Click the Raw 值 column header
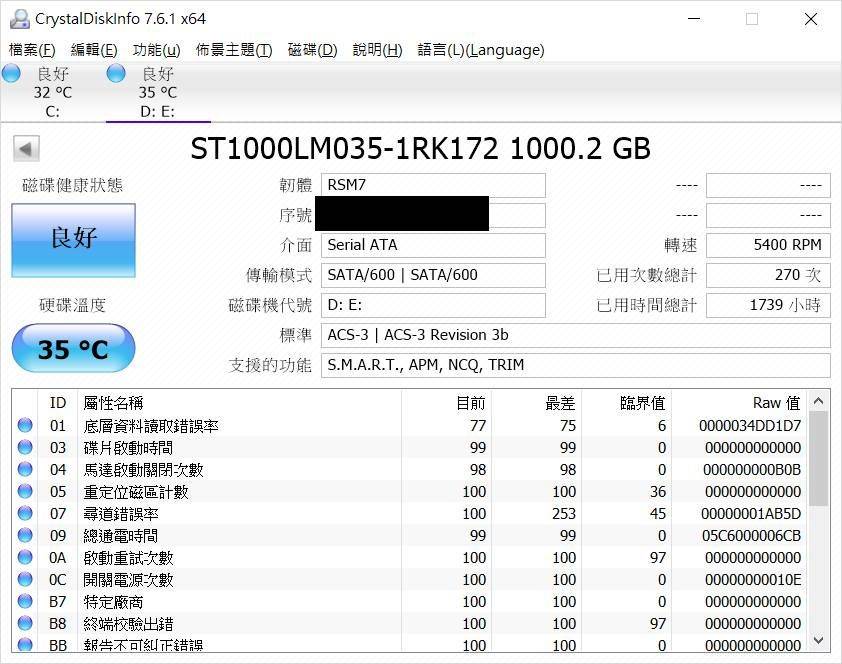 click(739, 403)
